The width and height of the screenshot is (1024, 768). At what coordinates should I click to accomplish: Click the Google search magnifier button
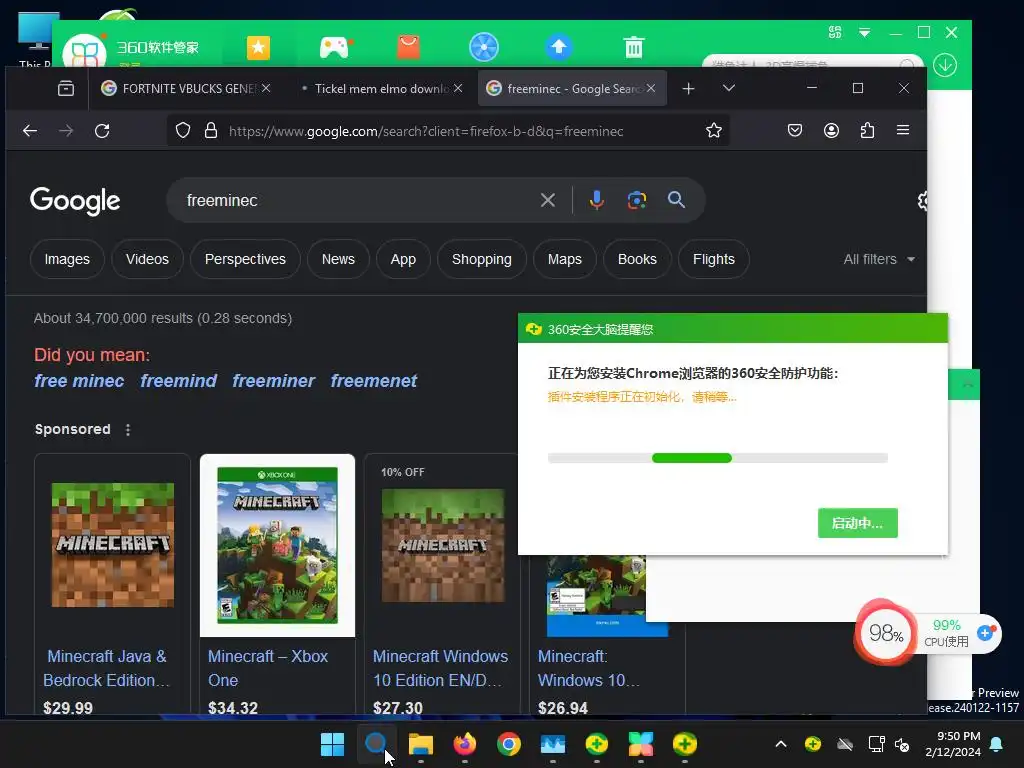[677, 200]
